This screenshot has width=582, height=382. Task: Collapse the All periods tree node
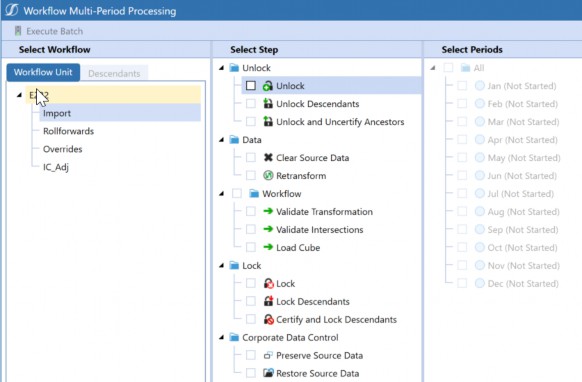coord(433,68)
